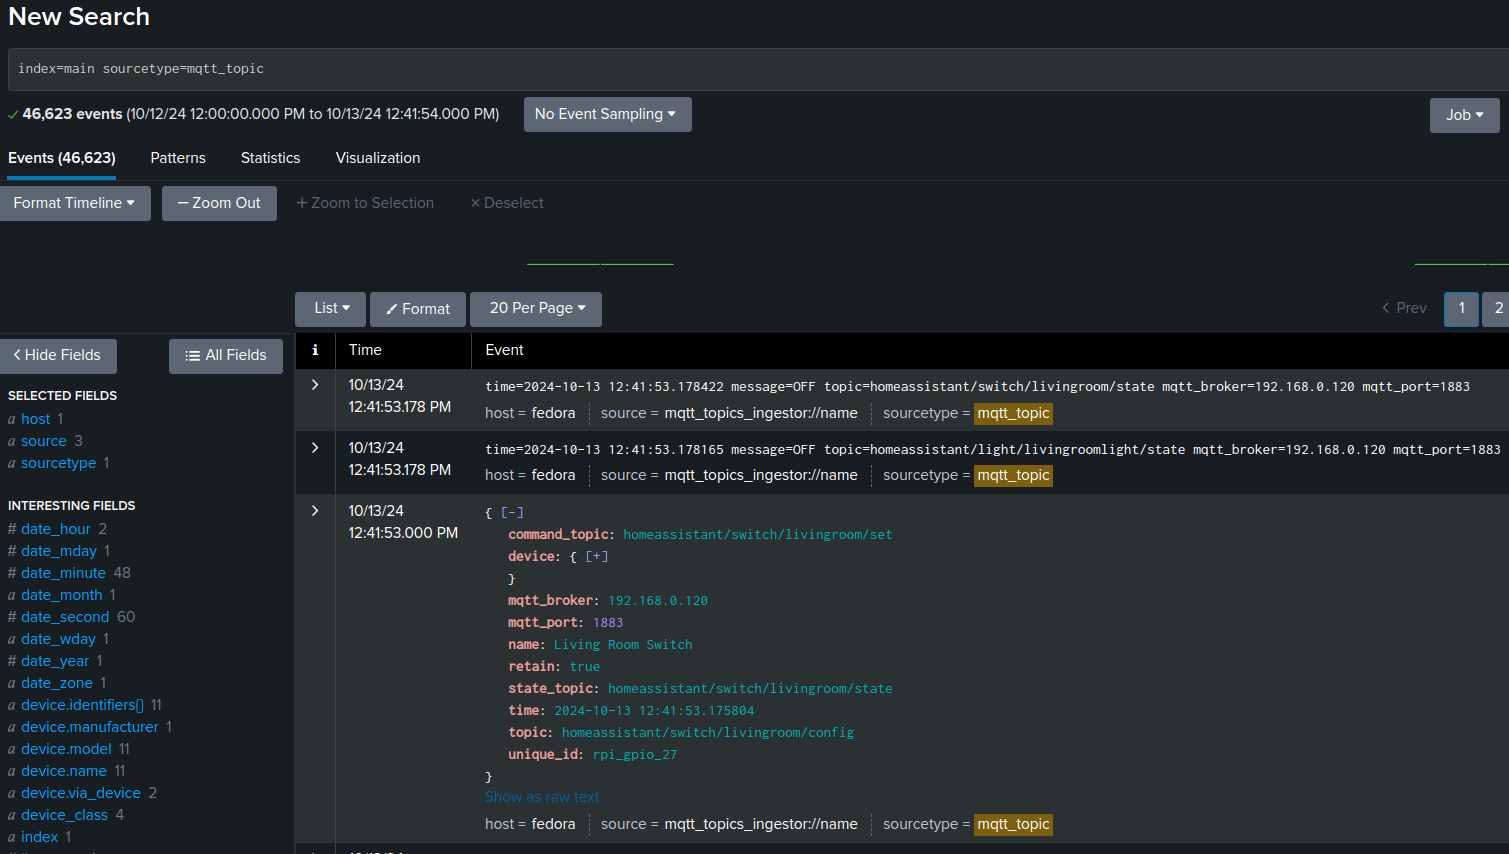
Task: Click mqtt_port value 1883 in JSON
Action: click(x=608, y=623)
